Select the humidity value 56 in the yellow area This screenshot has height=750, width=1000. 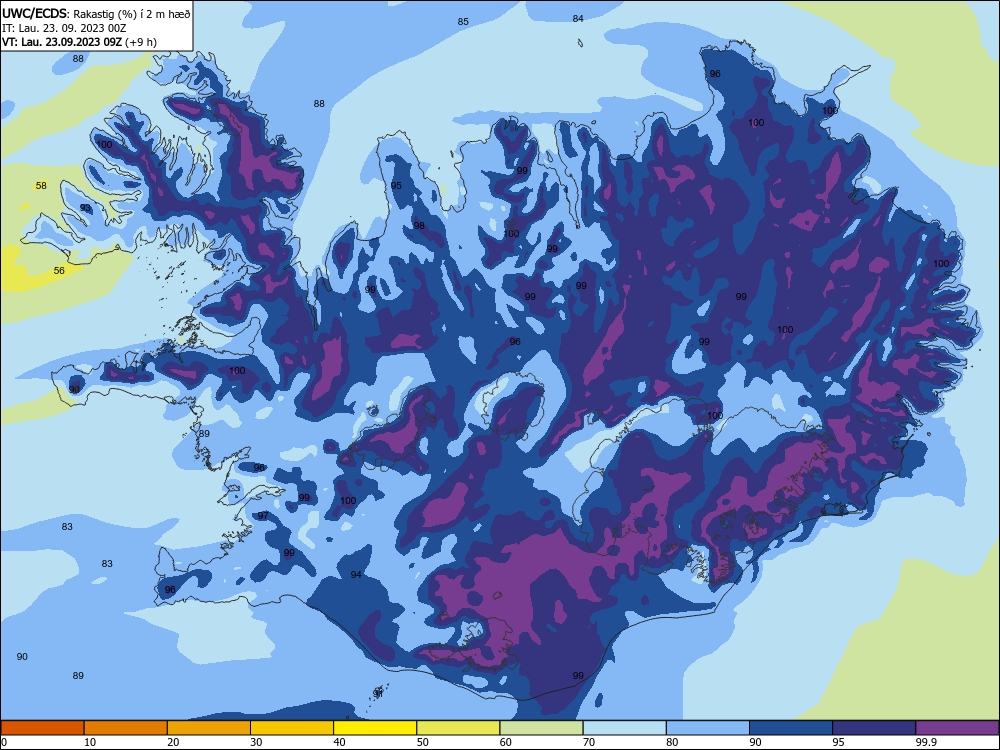click(59, 270)
